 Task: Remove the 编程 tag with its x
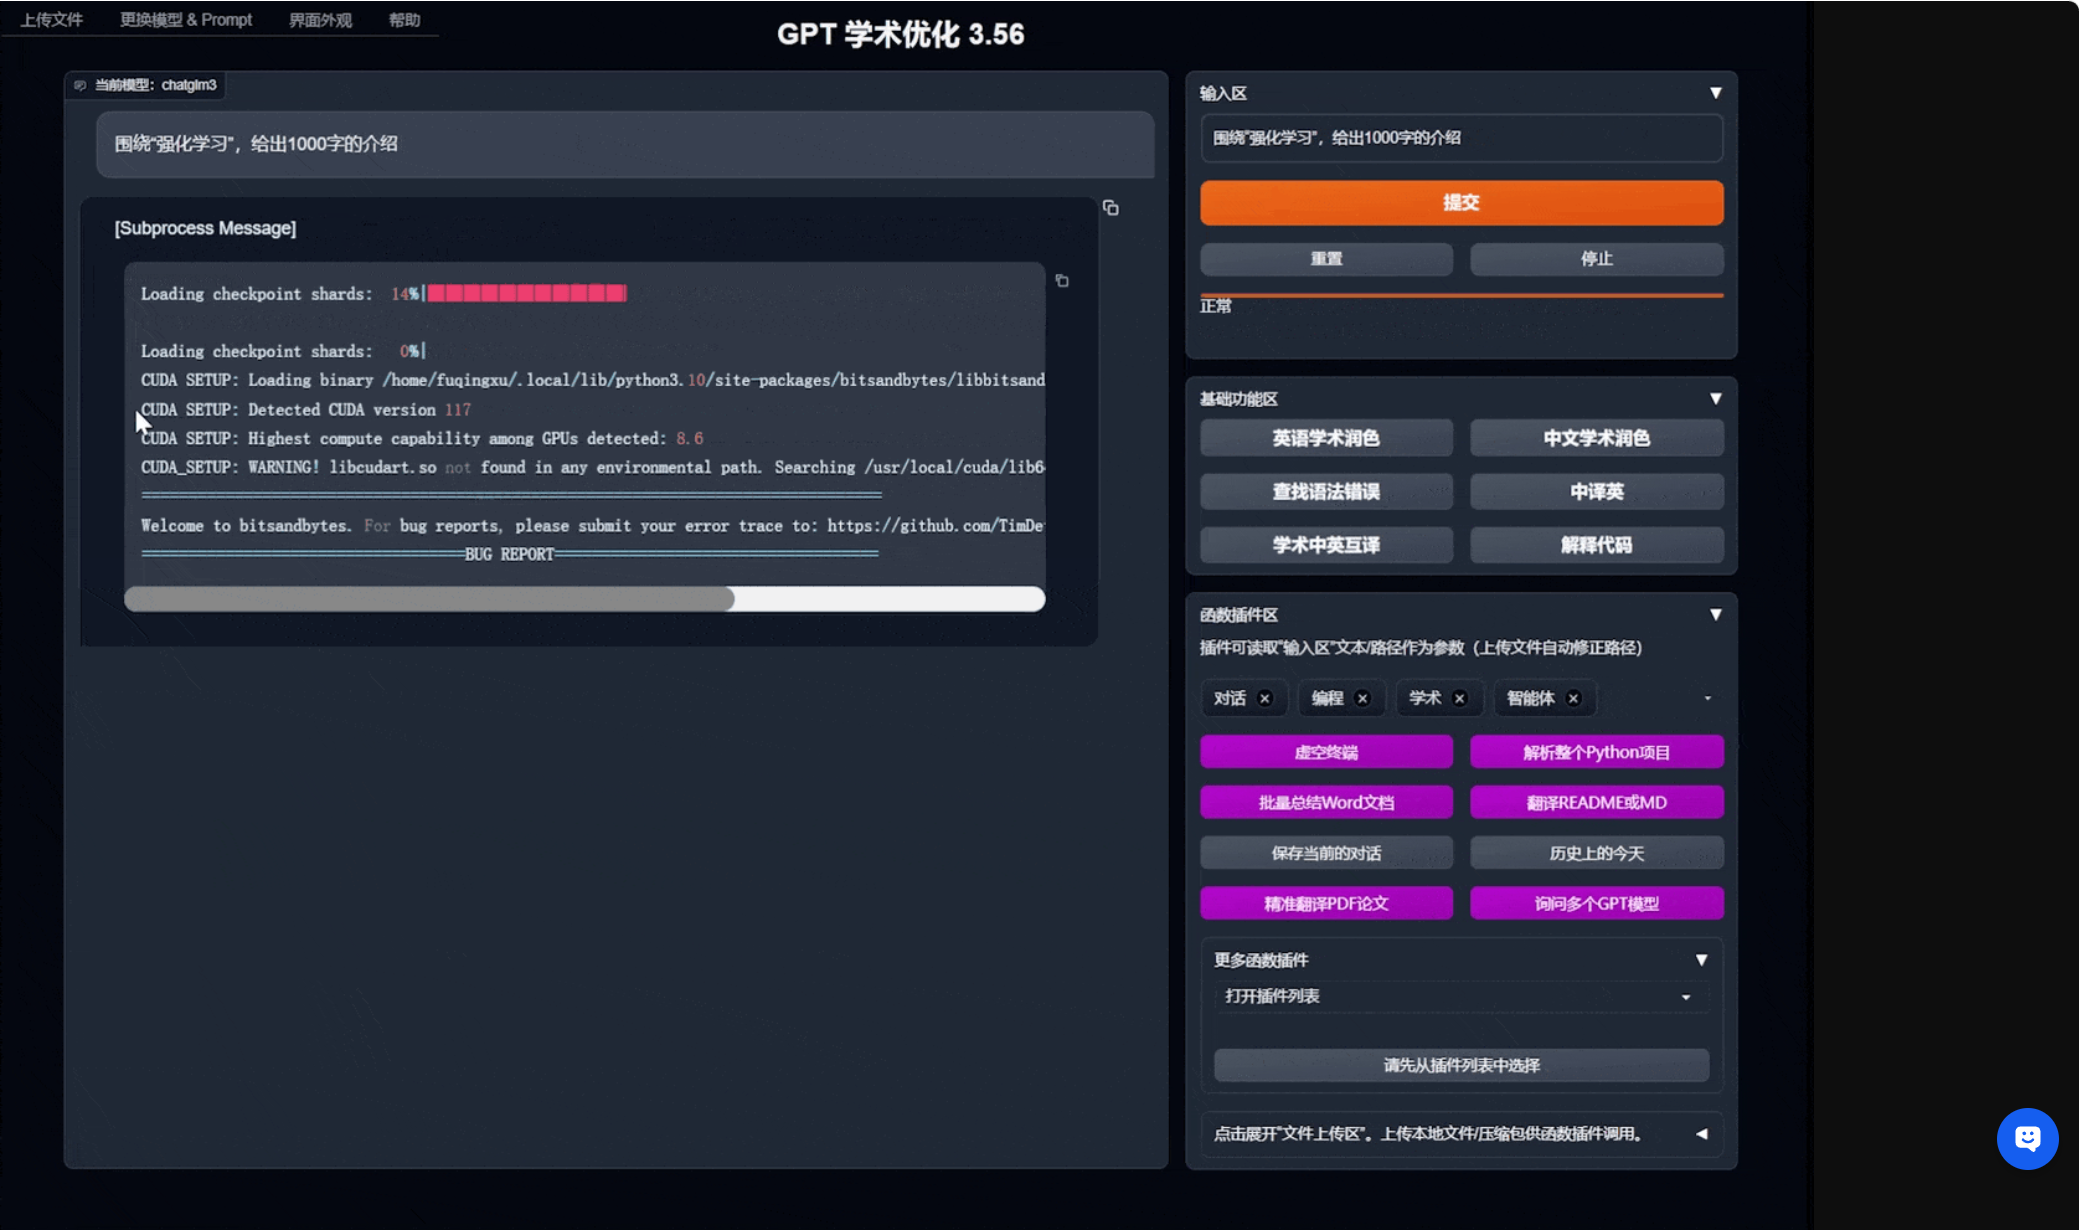tap(1362, 699)
